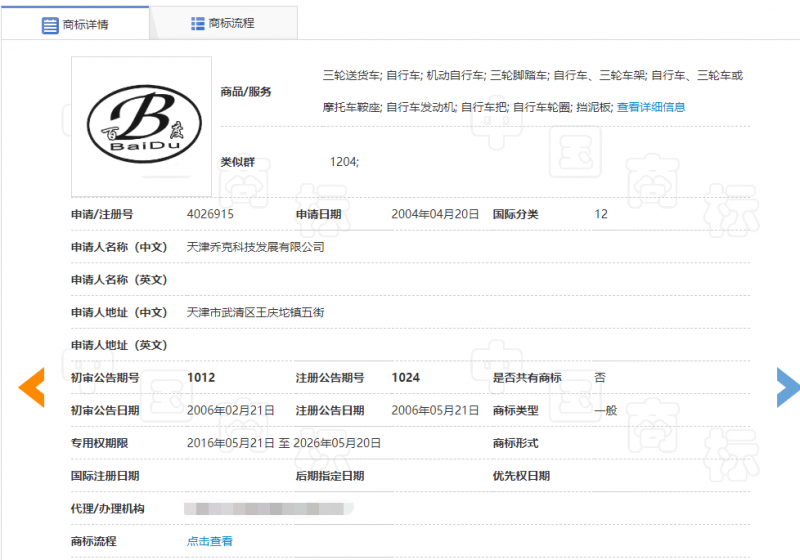Select exclusive right period 2016年05月21日 至 2026年05月20日

284,443
